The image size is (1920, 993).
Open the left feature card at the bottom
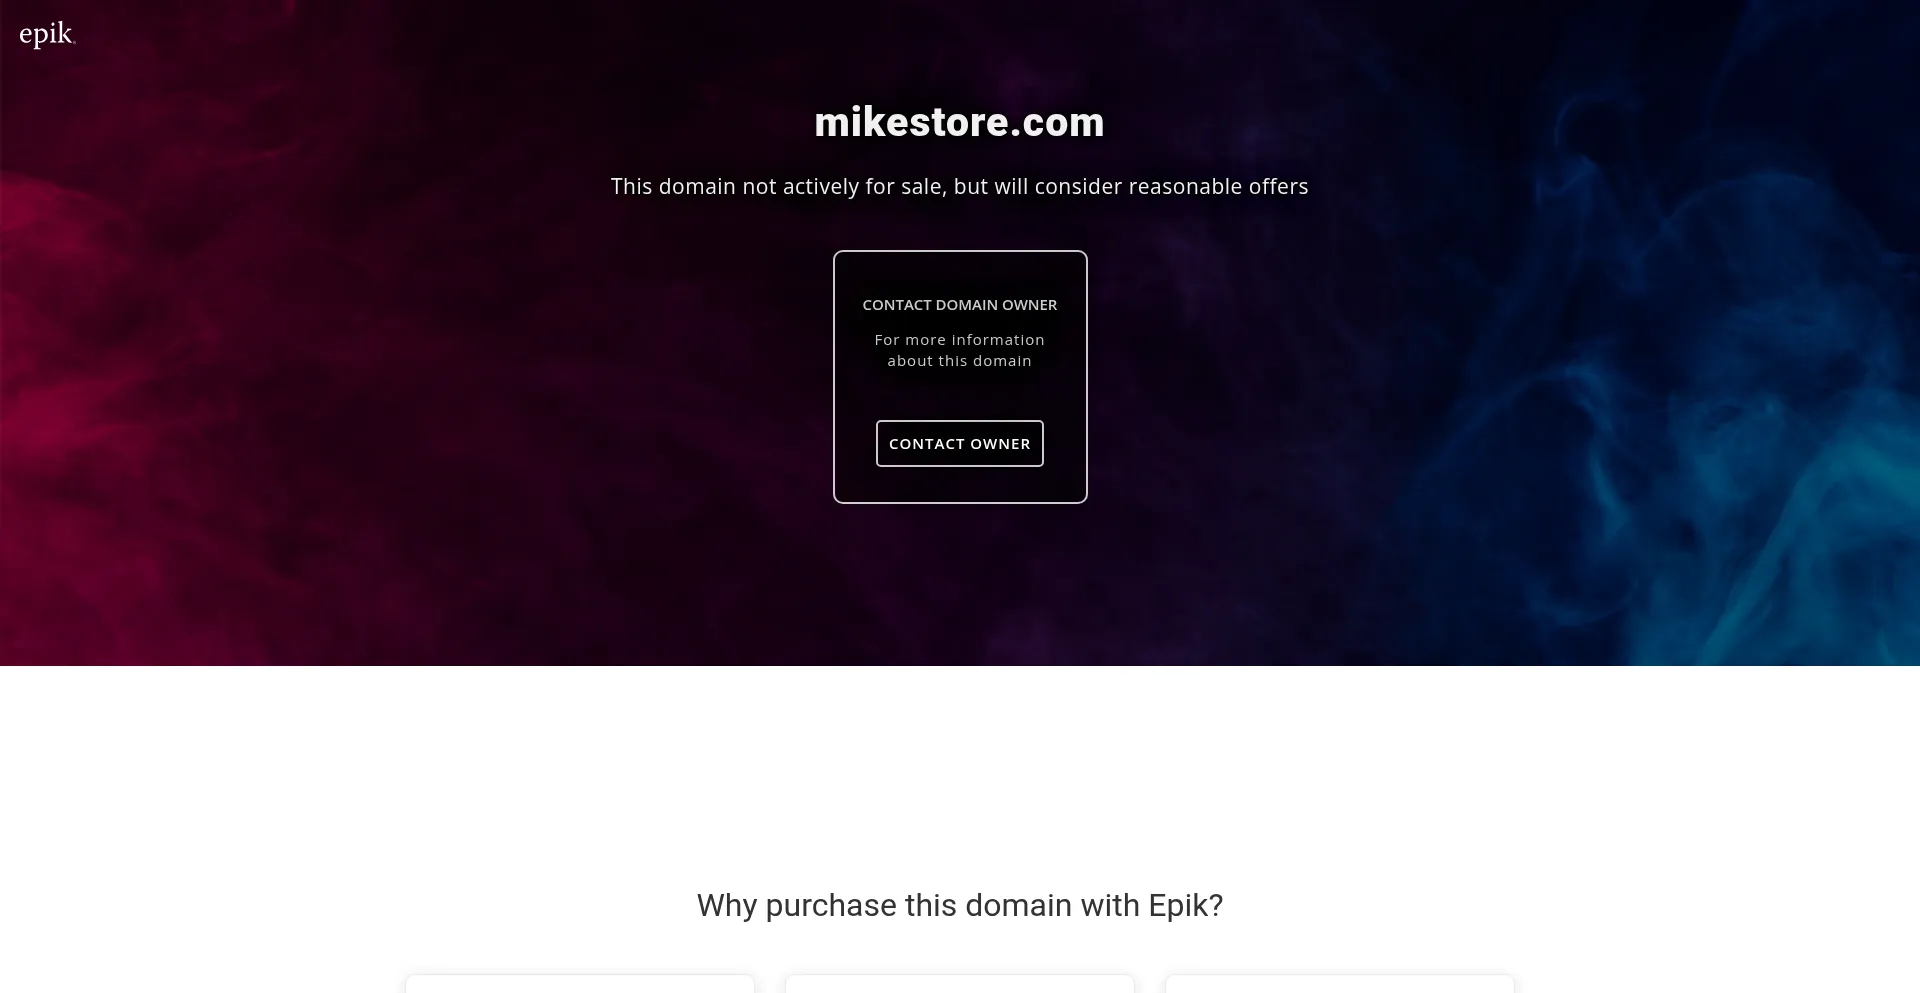580,984
